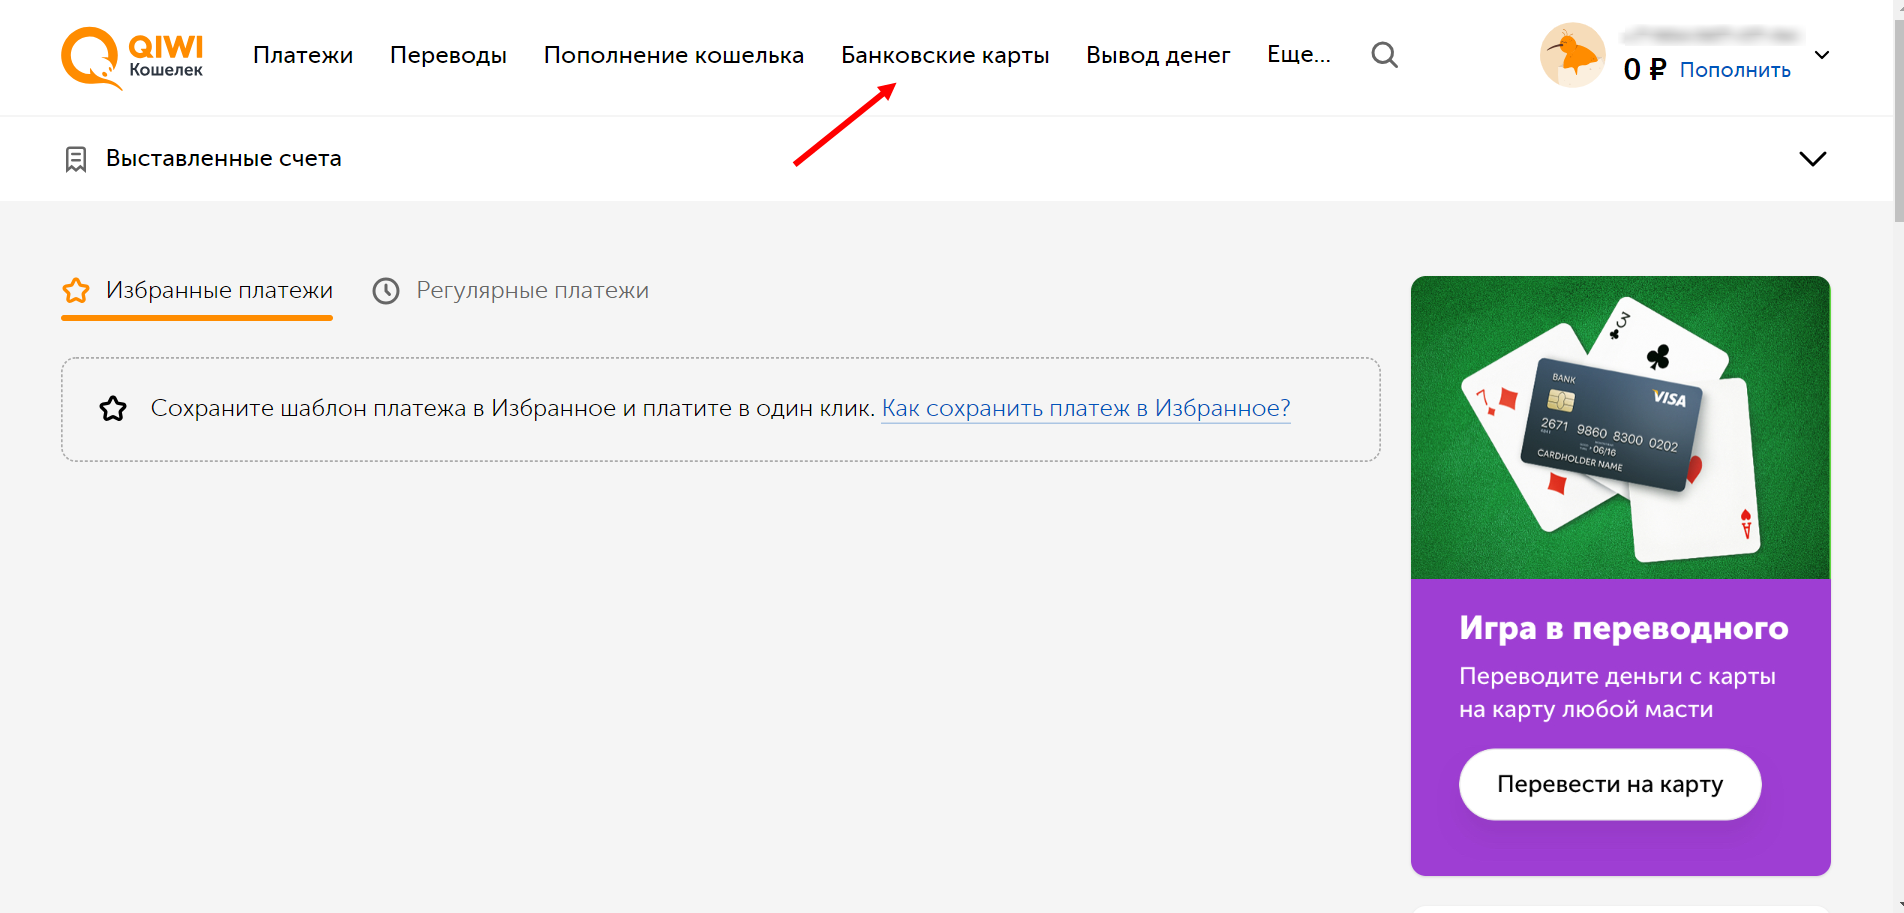Screen dimensions: 1904x913
Task: Open the Платежи menu item
Action: 303,55
